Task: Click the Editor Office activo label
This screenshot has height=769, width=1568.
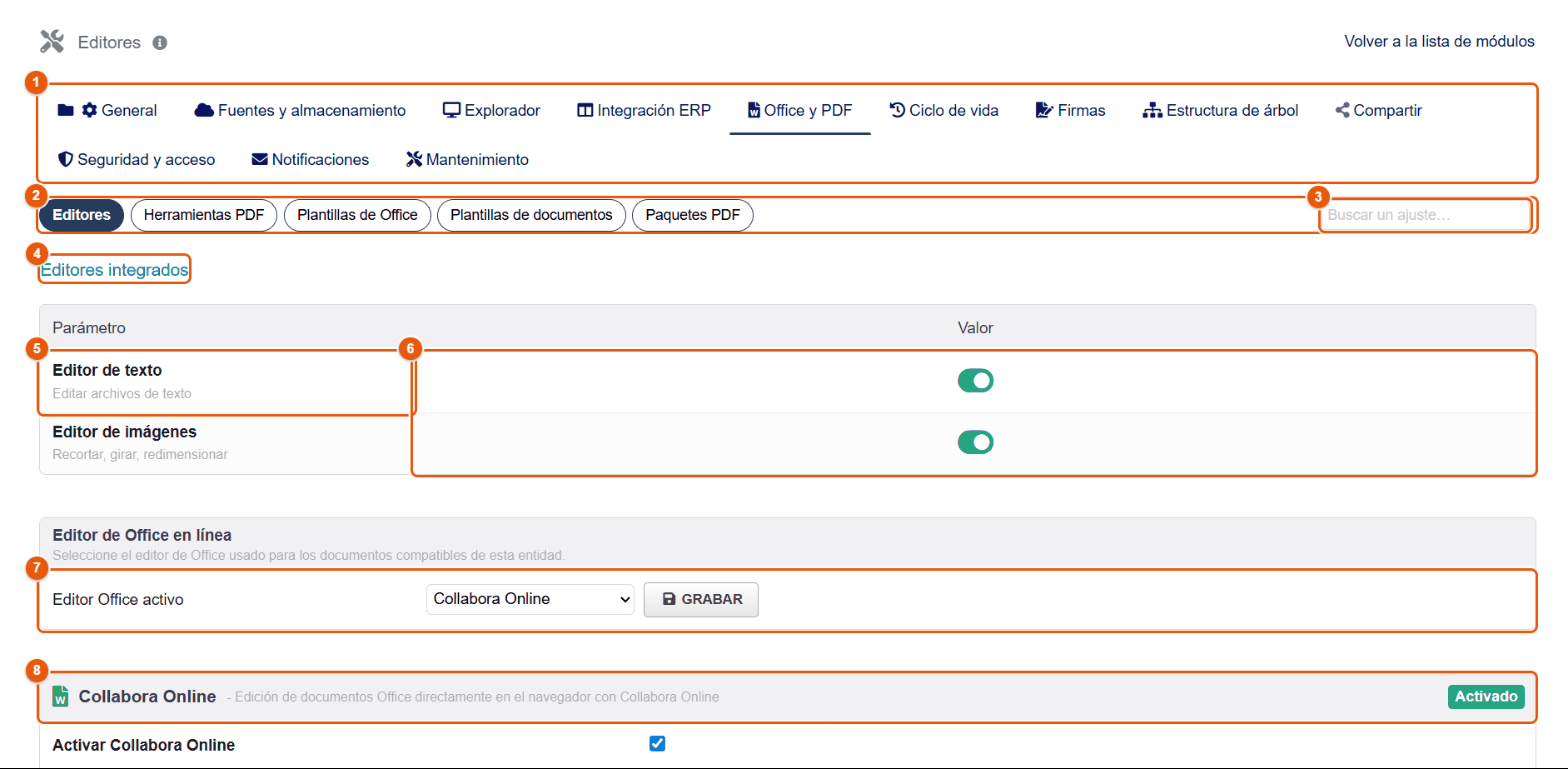Action: [x=118, y=600]
